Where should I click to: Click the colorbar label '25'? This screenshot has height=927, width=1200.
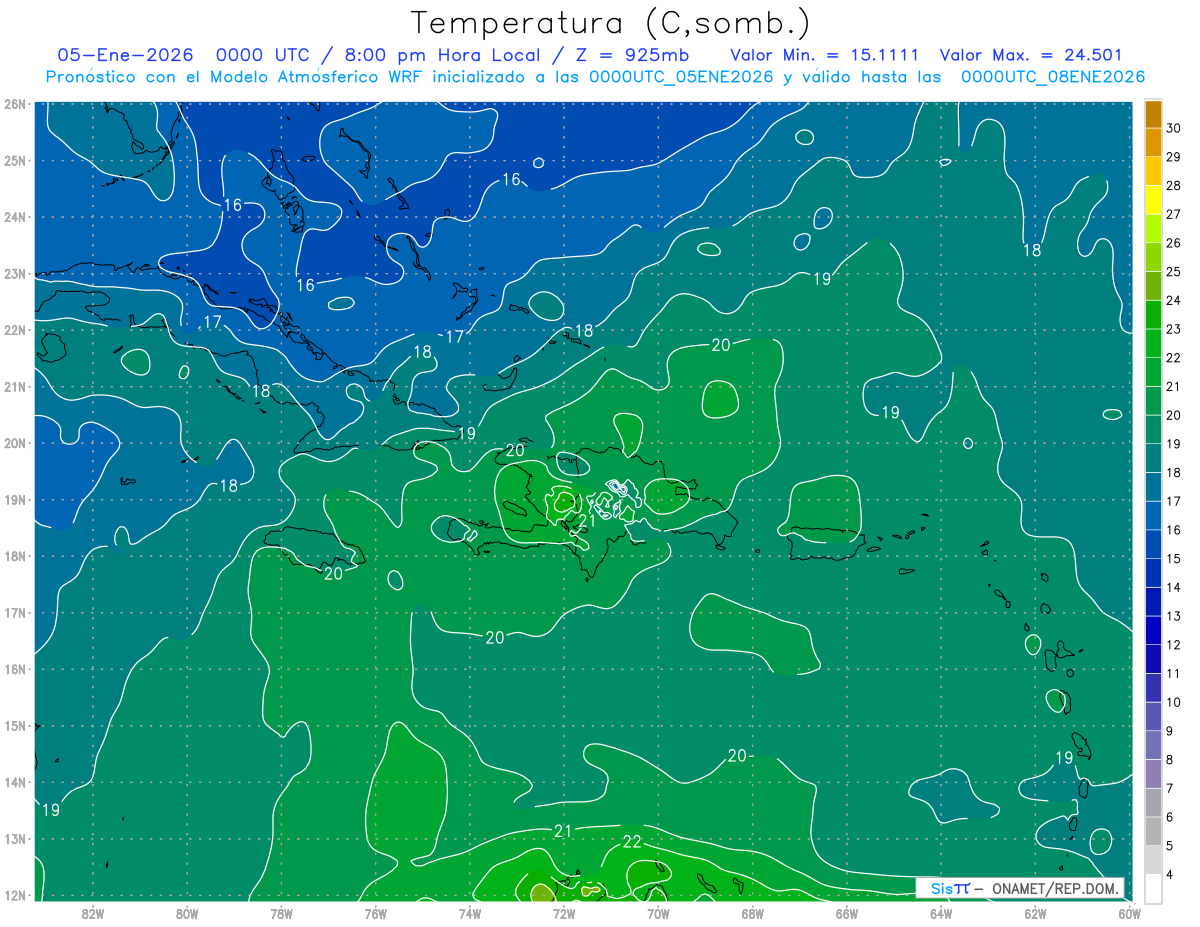[x=1173, y=271]
